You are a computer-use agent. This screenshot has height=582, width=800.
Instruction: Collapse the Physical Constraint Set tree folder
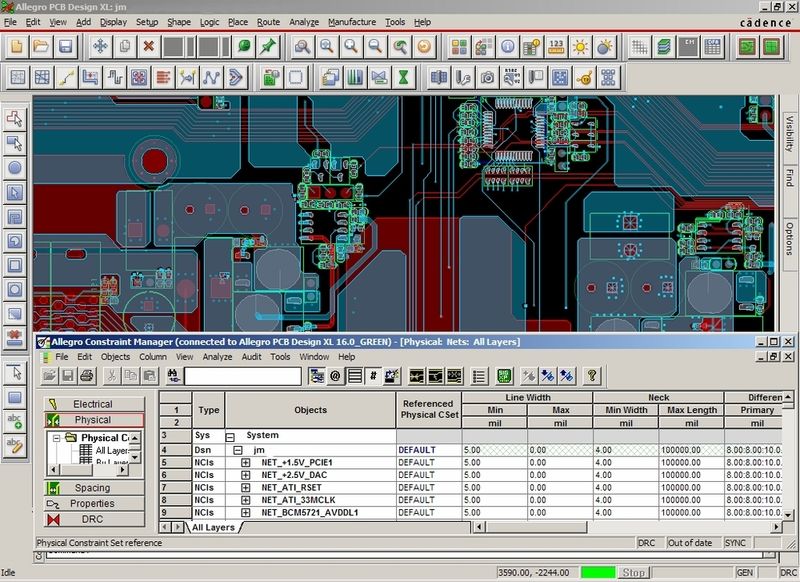[57, 438]
